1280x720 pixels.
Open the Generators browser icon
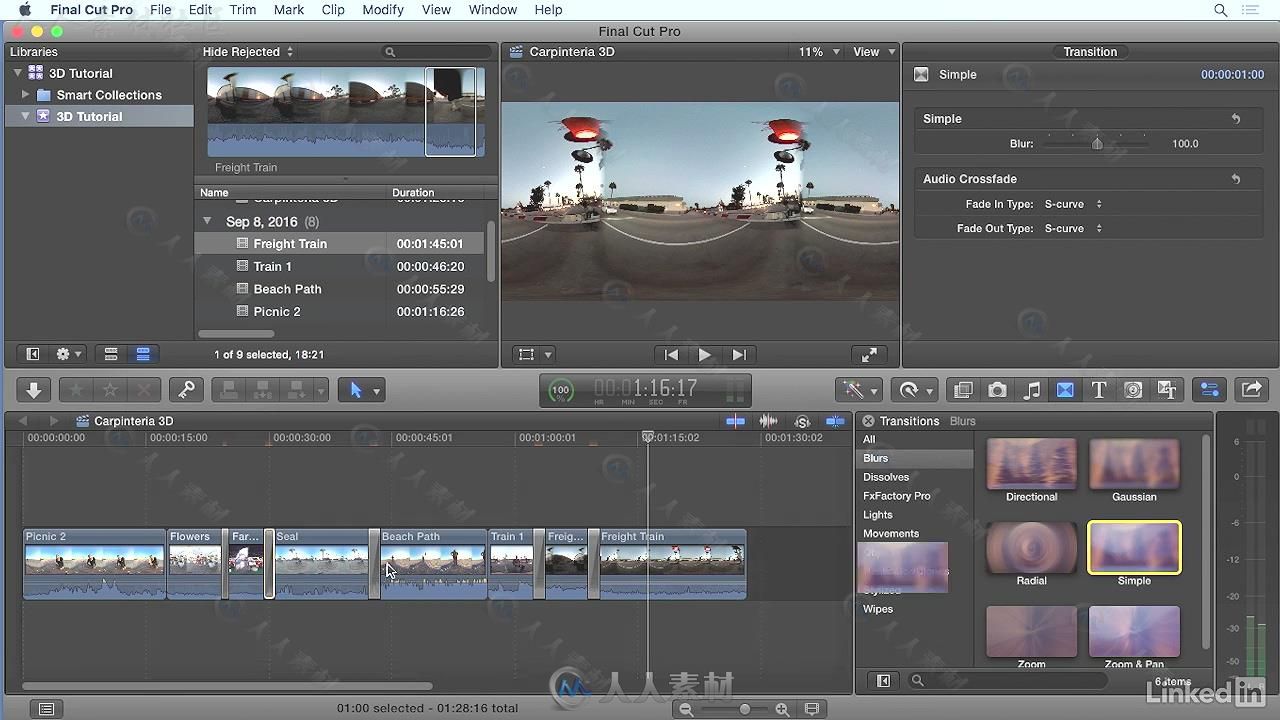pos(1133,390)
